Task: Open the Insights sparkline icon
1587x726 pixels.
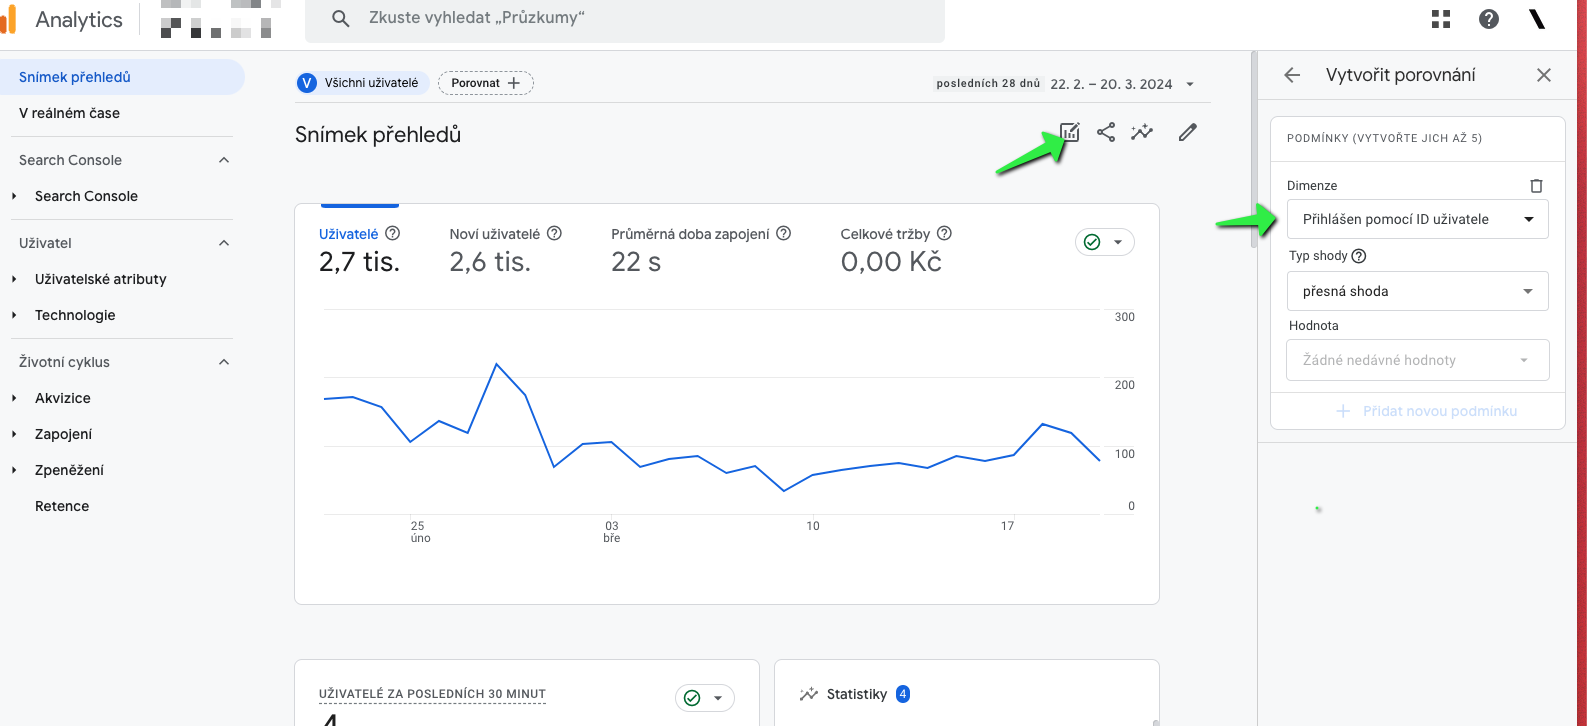Action: (x=1142, y=132)
